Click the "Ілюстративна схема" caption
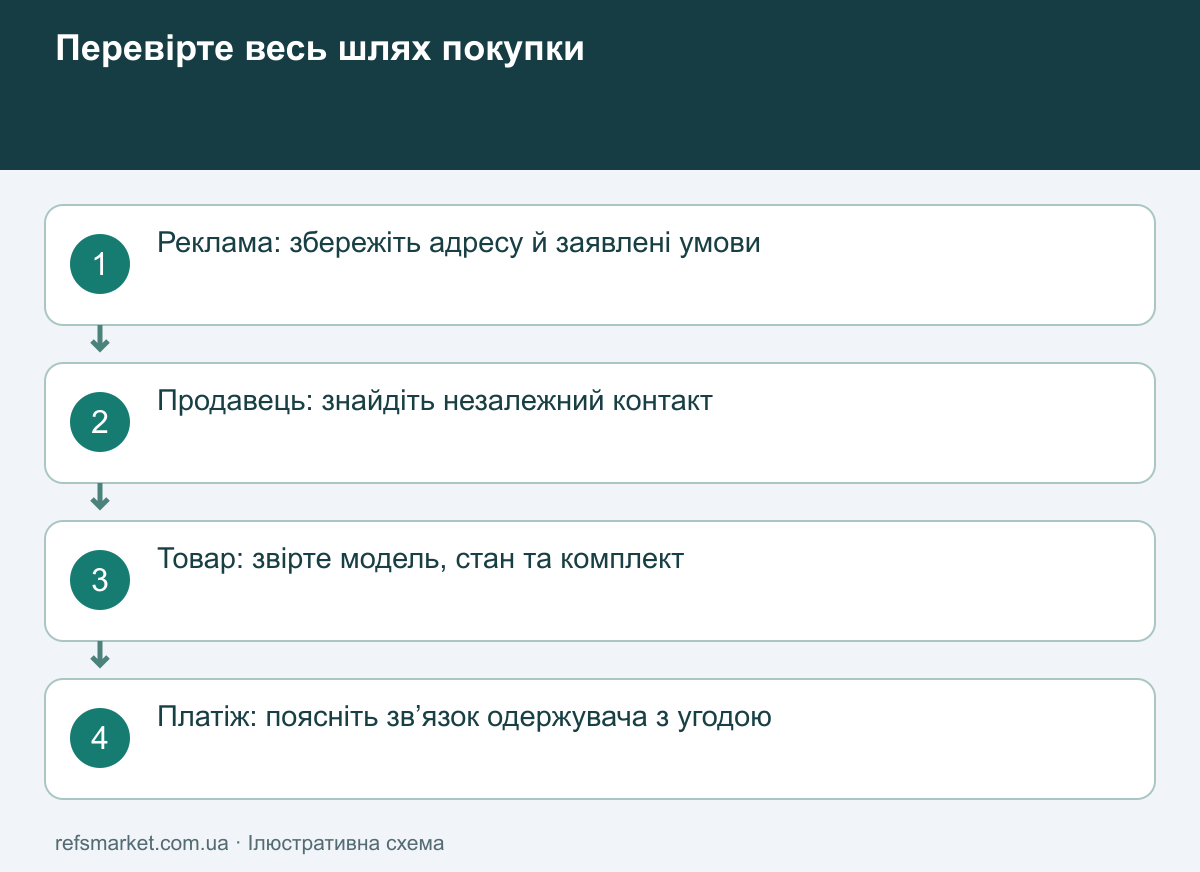Image resolution: width=1200 pixels, height=872 pixels. point(346,843)
